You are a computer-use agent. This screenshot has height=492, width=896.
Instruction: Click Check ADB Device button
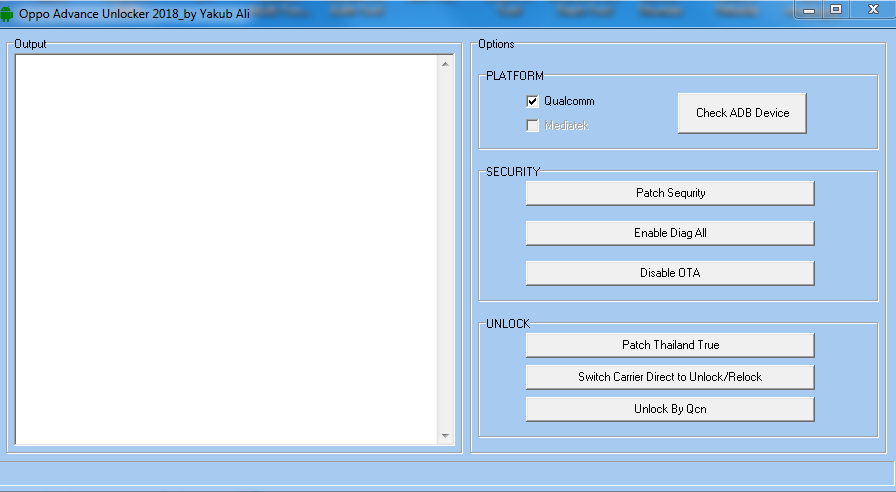click(742, 113)
